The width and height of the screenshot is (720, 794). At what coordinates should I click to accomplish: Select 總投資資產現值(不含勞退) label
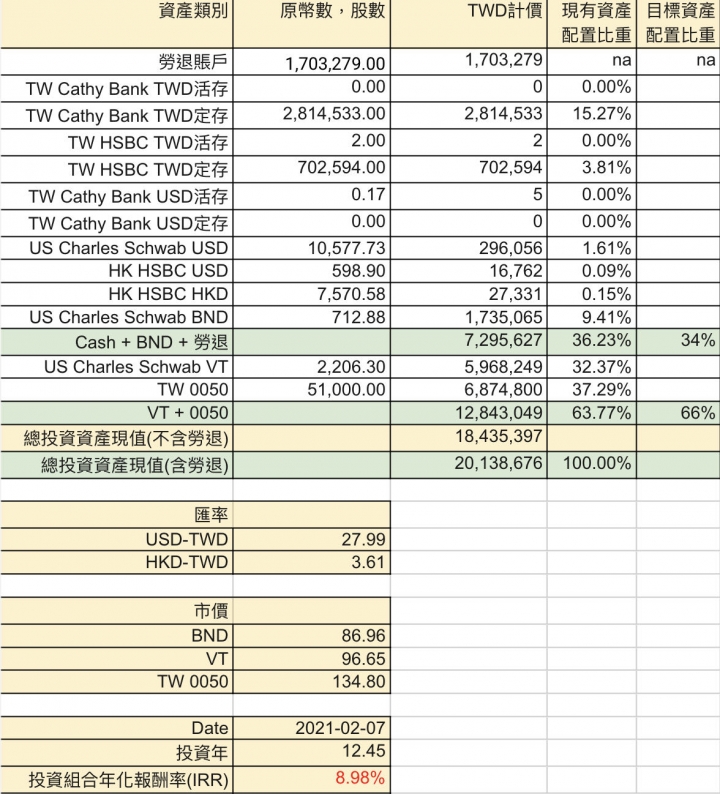tap(116, 438)
